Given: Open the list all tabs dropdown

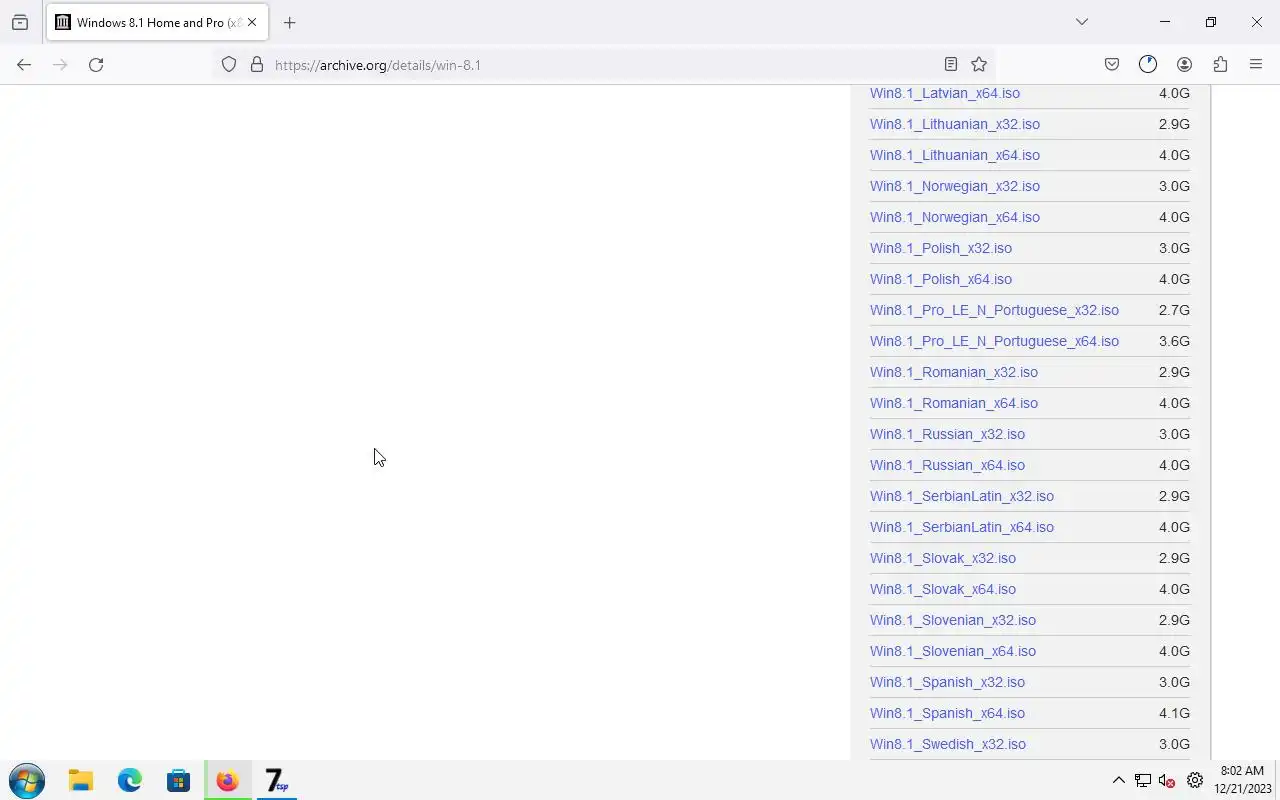Looking at the screenshot, I should [x=1081, y=22].
